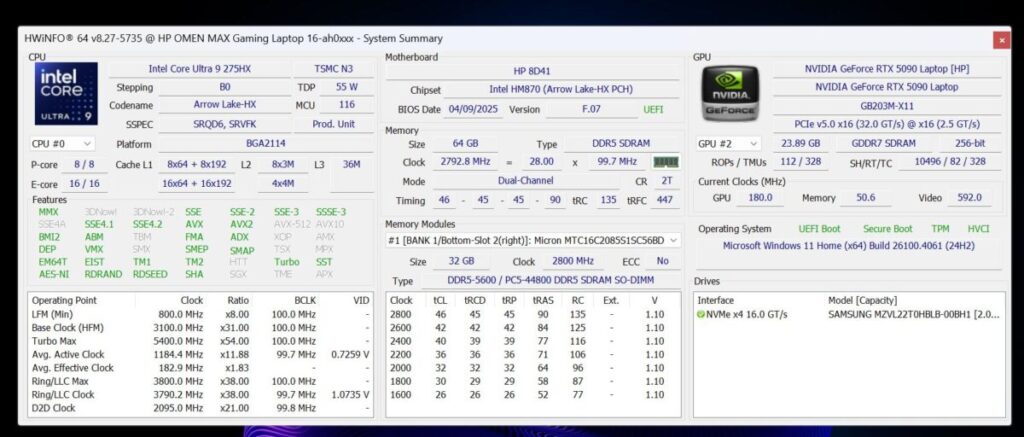The width and height of the screenshot is (1024, 437).
Task: Click the DDR5 SDRAM type field
Action: [621, 144]
